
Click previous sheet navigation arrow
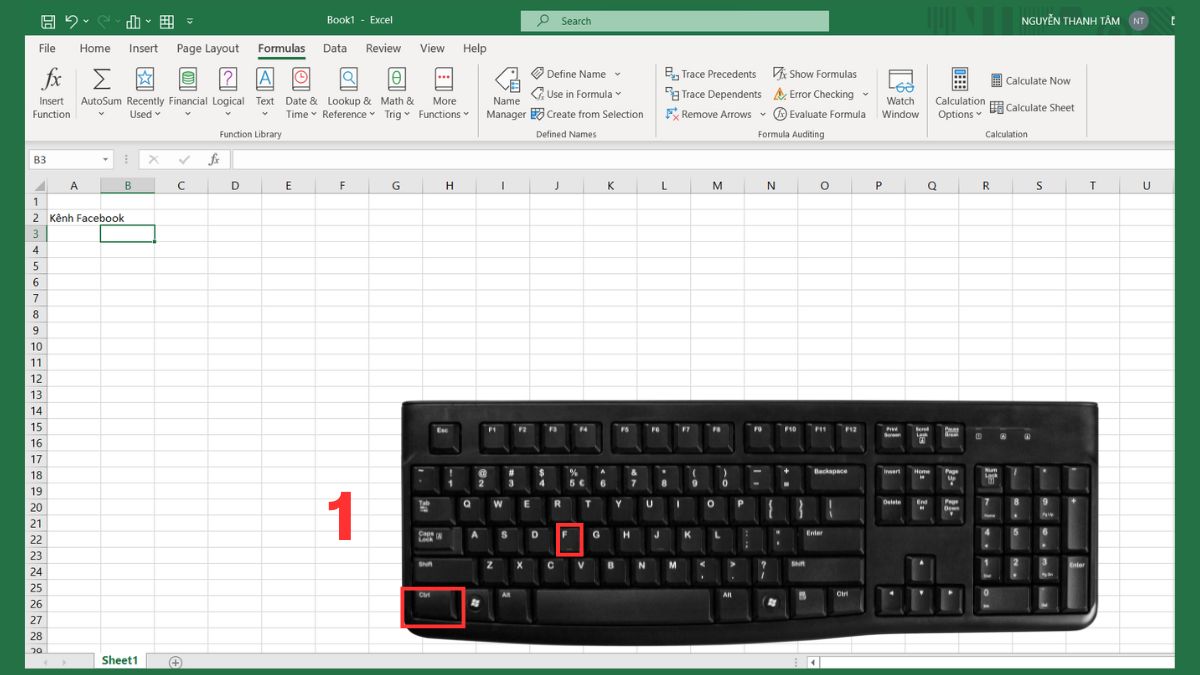point(47,662)
